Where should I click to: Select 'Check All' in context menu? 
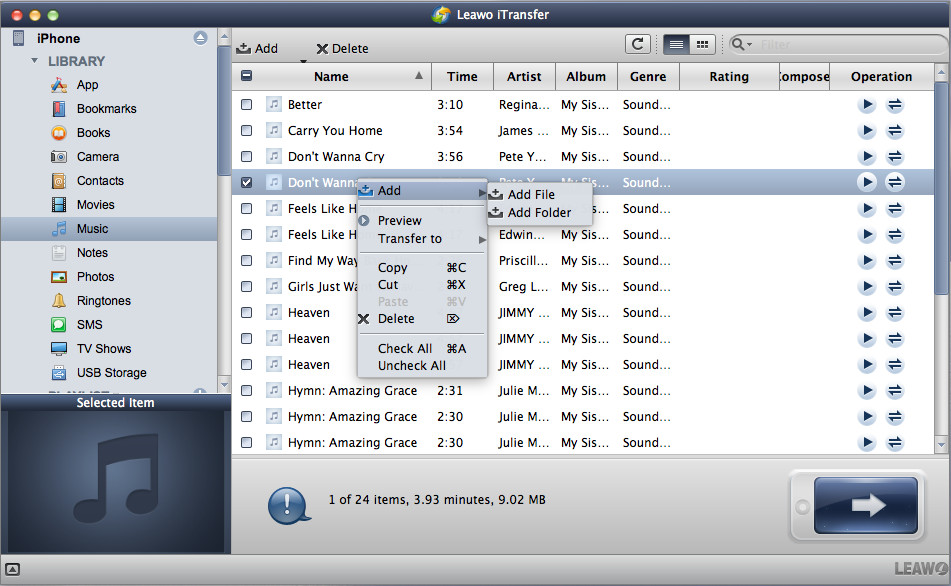click(405, 349)
